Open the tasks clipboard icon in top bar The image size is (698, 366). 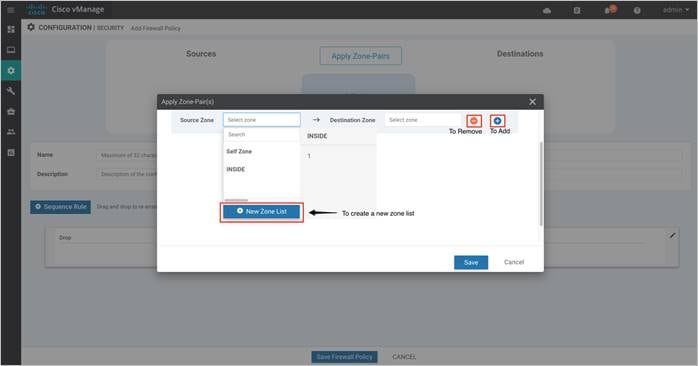tap(577, 10)
